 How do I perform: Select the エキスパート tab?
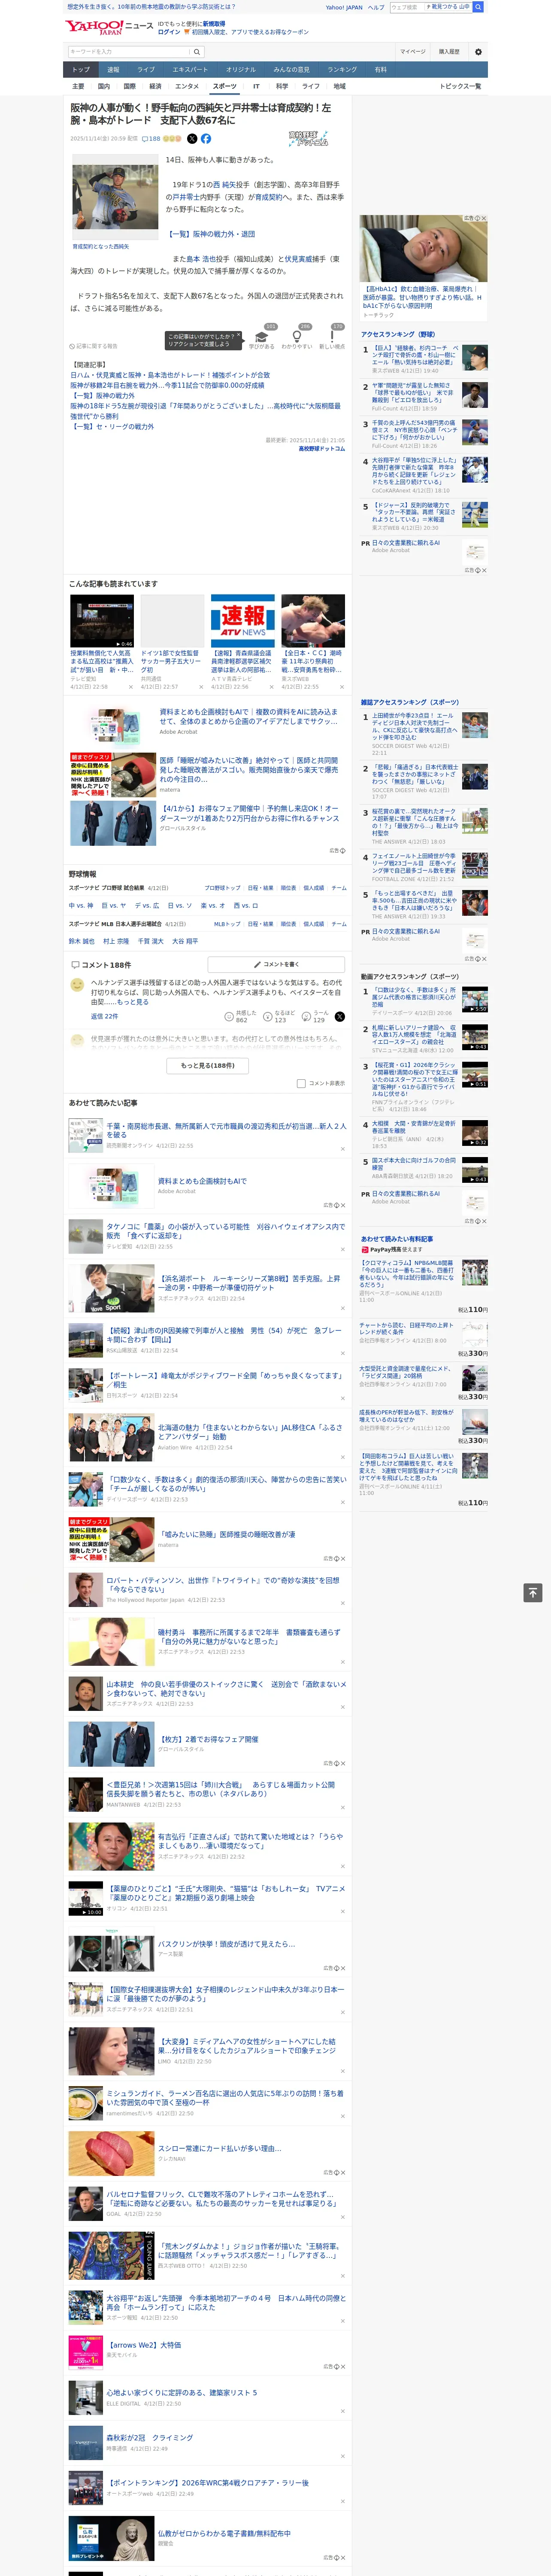click(x=190, y=70)
